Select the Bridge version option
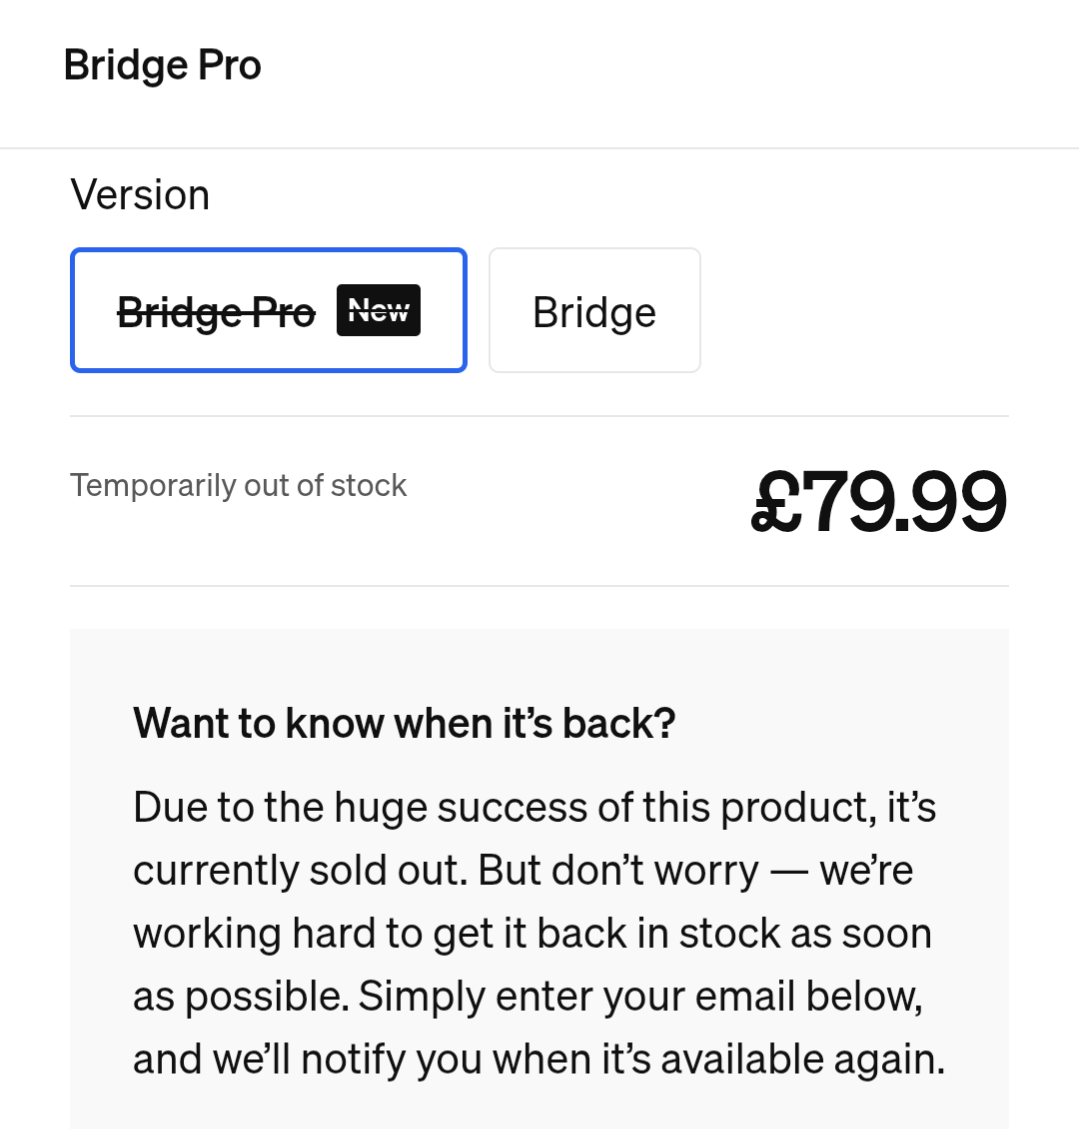This screenshot has width=1079, height=1129. (x=594, y=312)
